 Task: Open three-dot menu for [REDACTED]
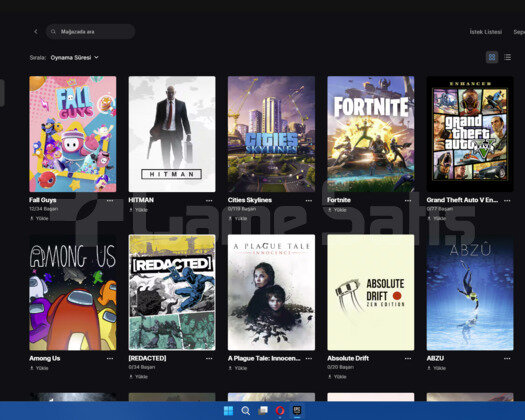(x=209, y=358)
